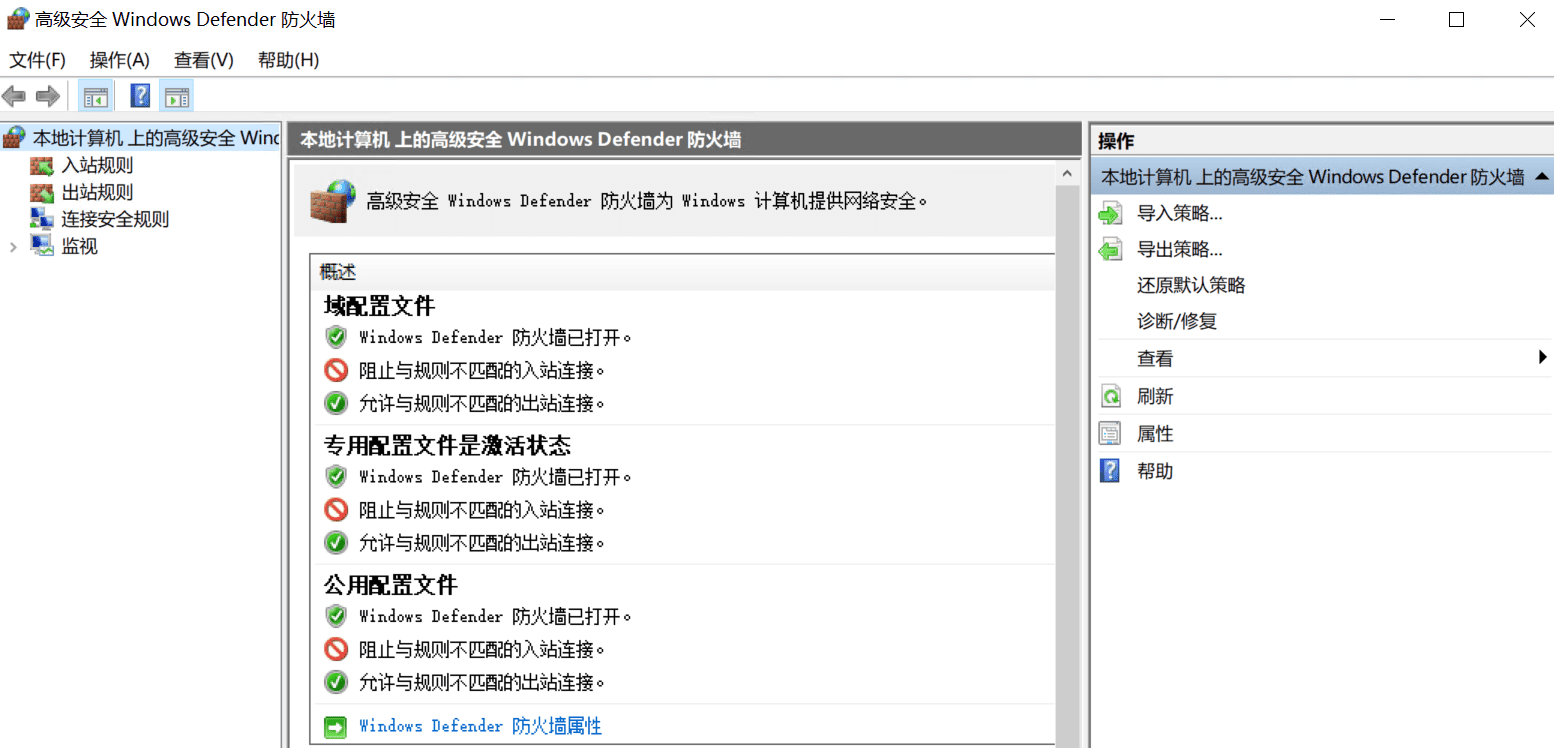Click the 导入策略 green arrow icon
The height and width of the screenshot is (748, 1554).
click(x=1110, y=213)
